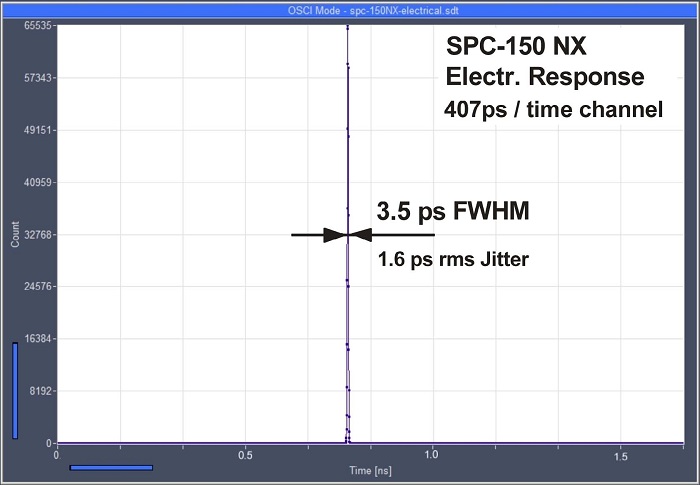Click the horizontal blue time-axis slider bar
Image resolution: width=700 pixels, height=485 pixels.
coord(111,468)
